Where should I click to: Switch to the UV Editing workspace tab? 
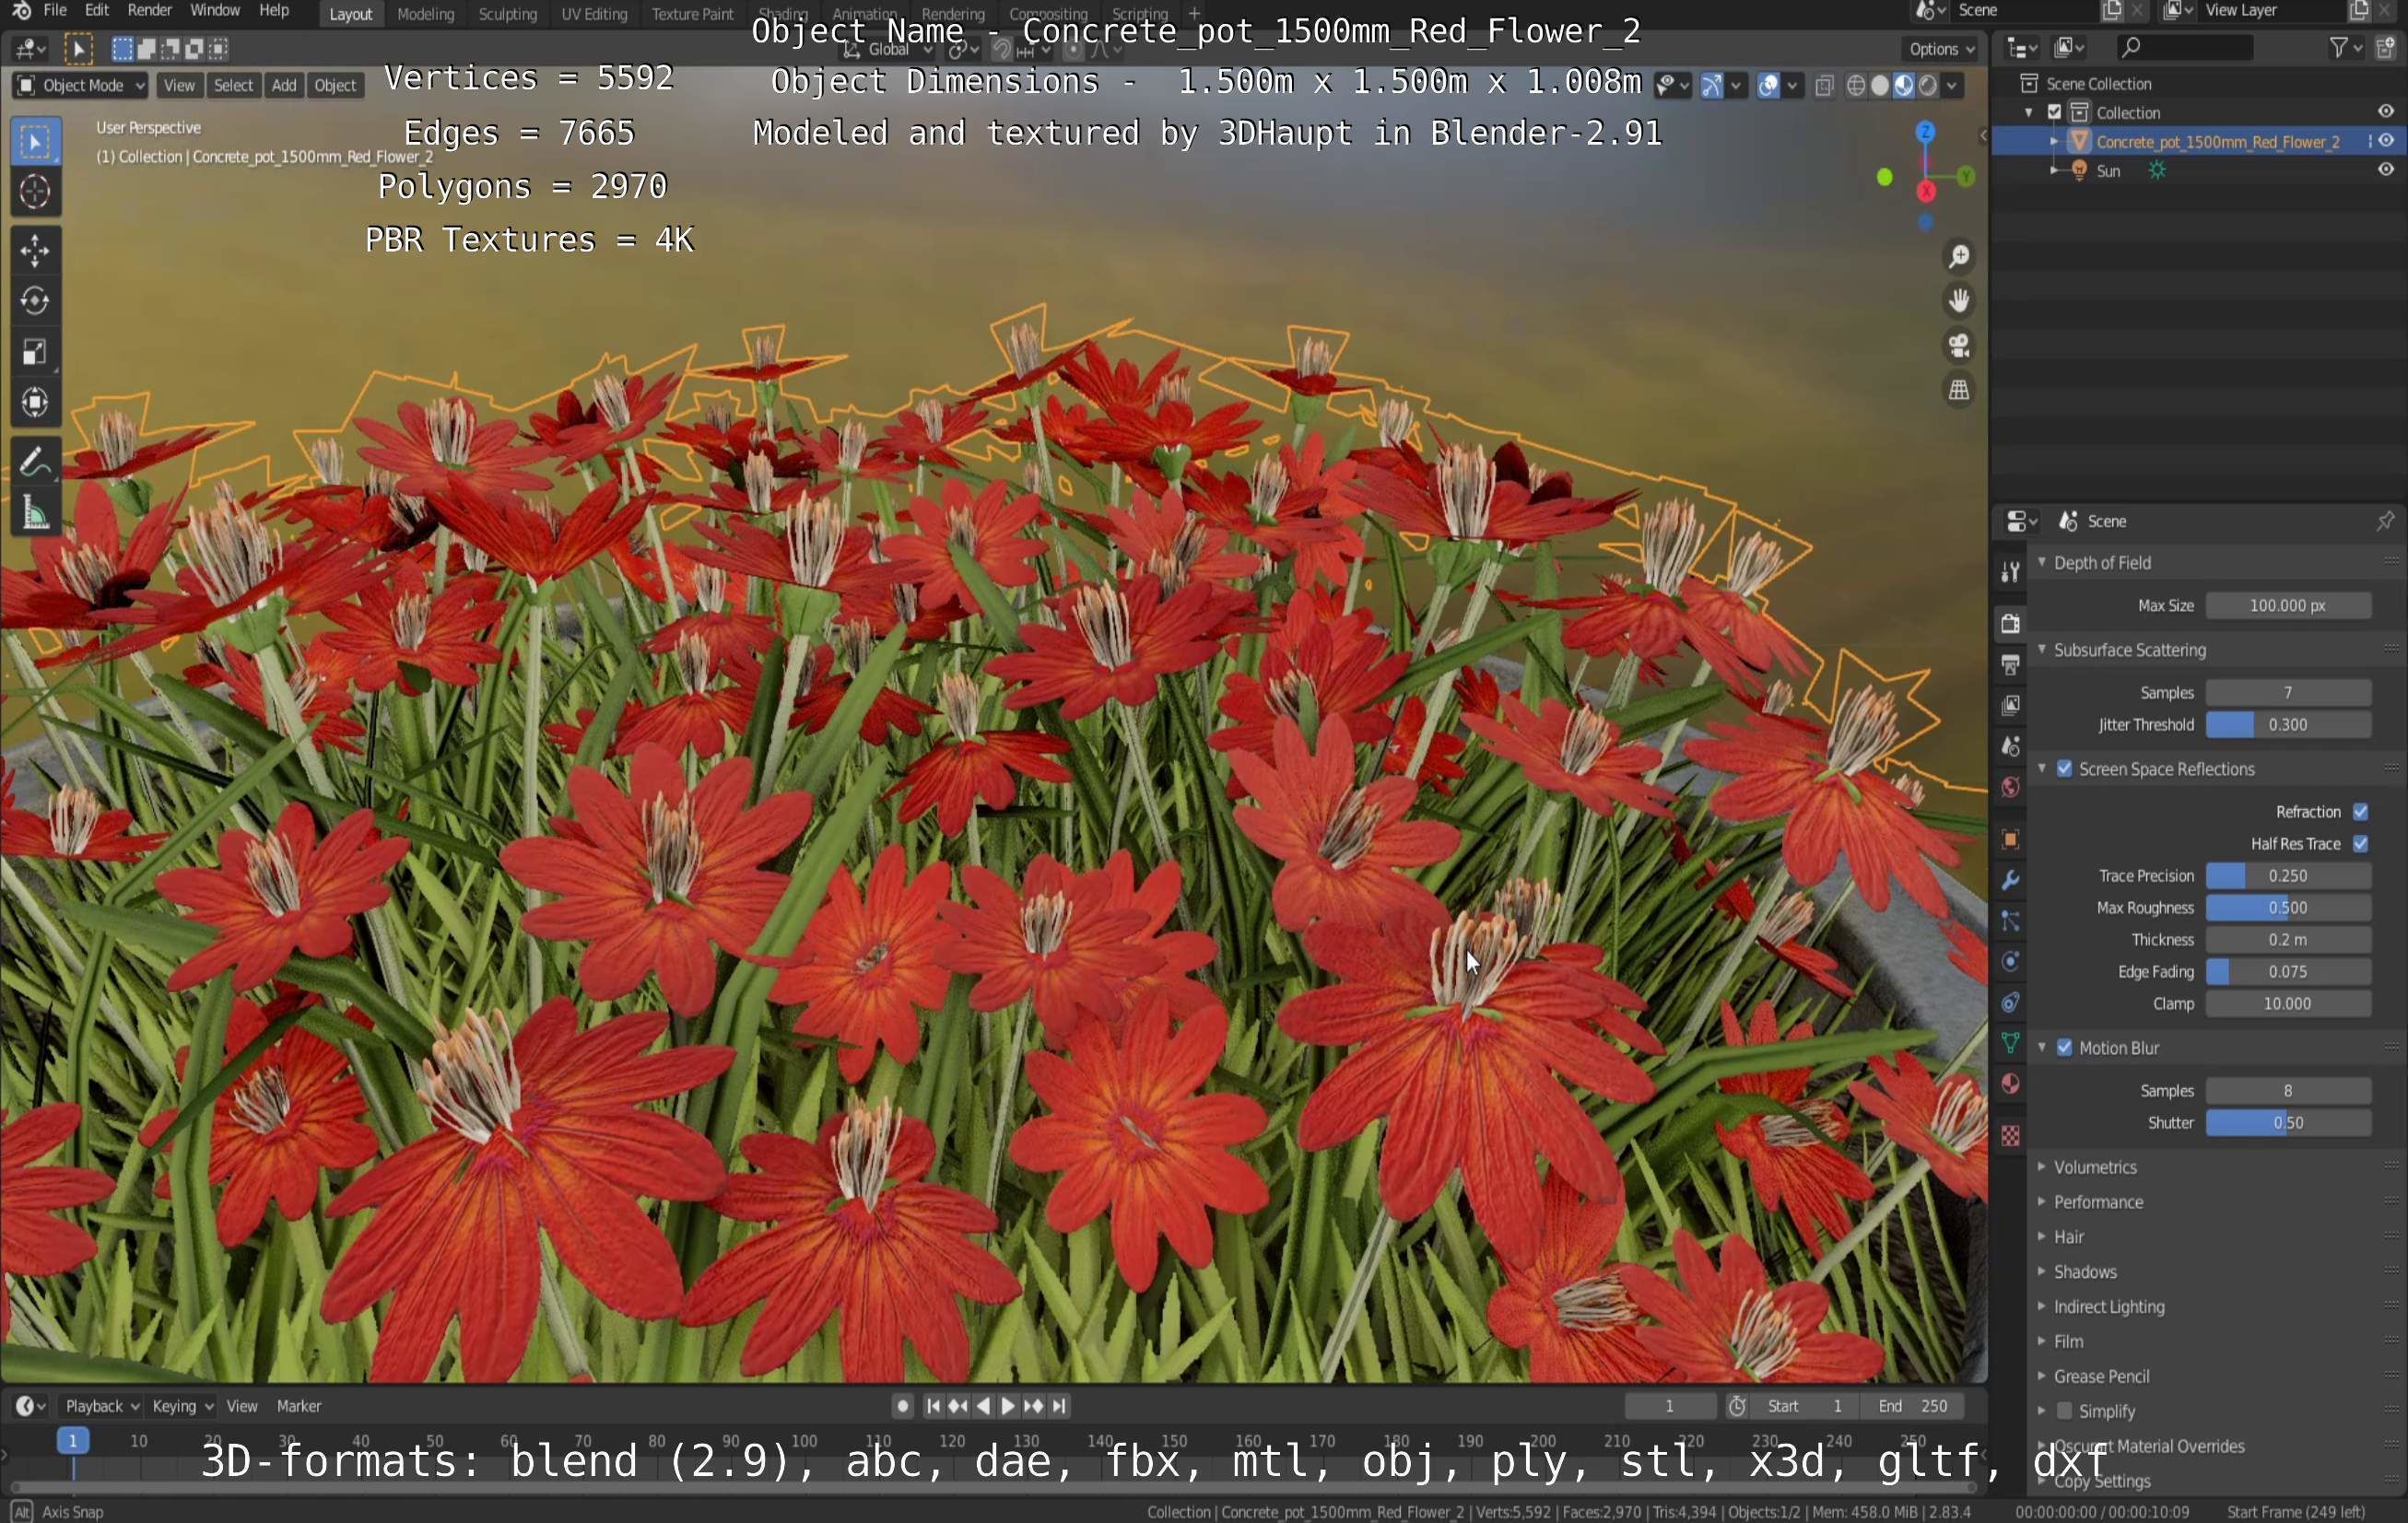(x=594, y=14)
